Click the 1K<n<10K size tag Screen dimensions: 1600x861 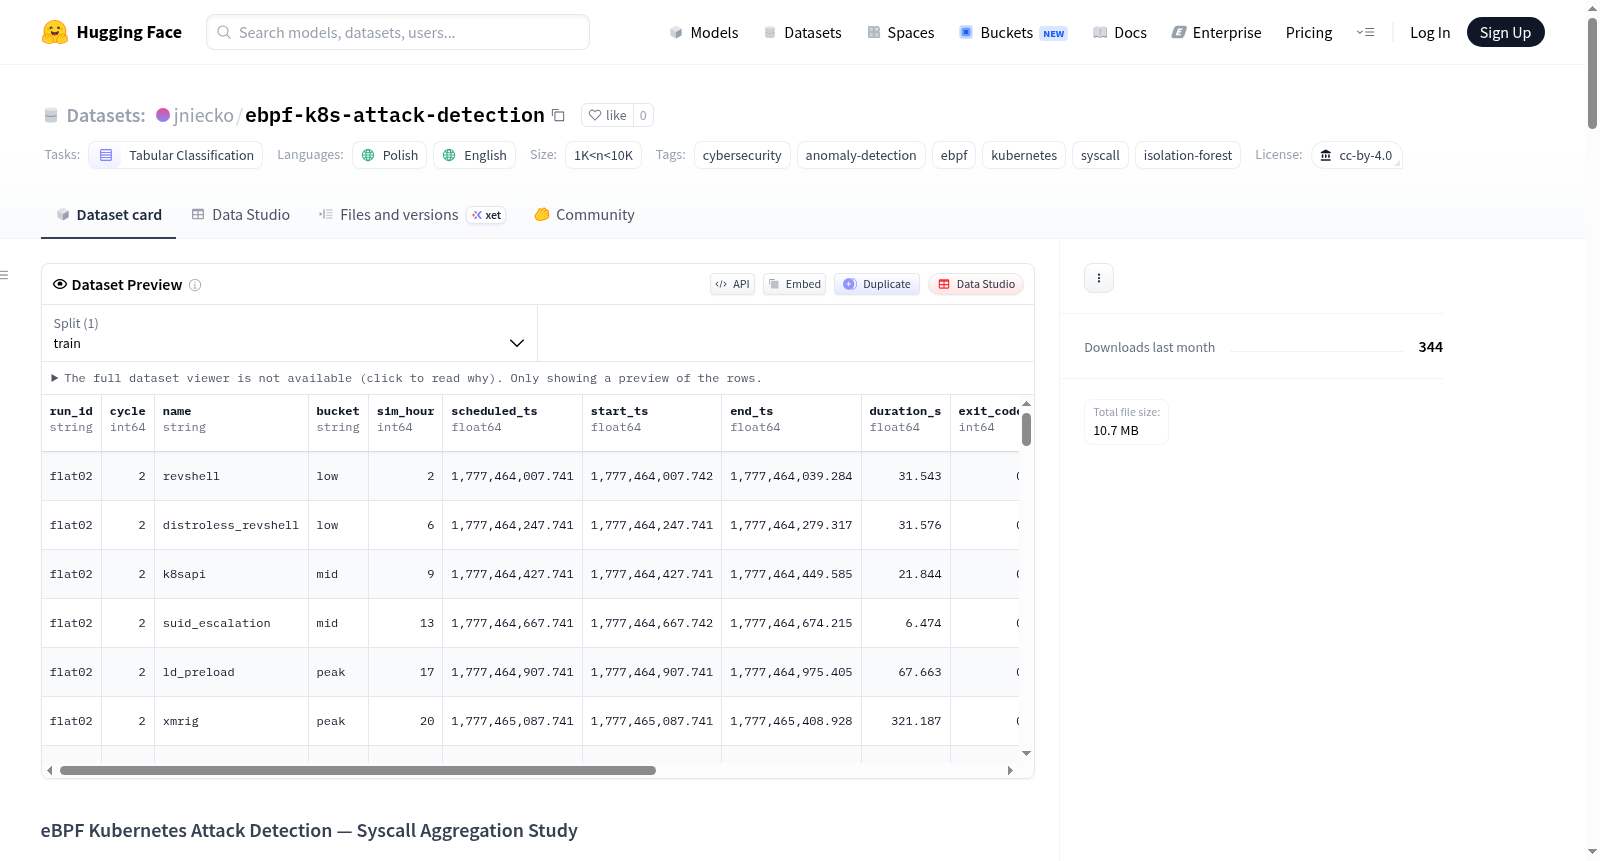click(603, 155)
